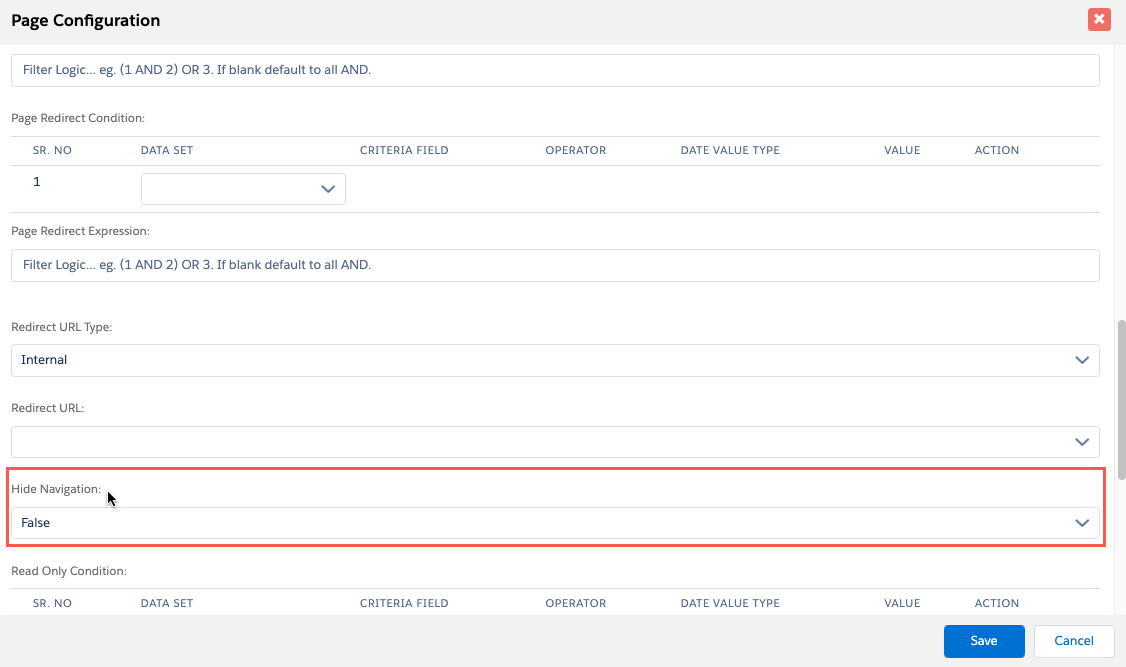
Task: Click Date Value Type header in Read Only Condition table
Action: [x=729, y=603]
